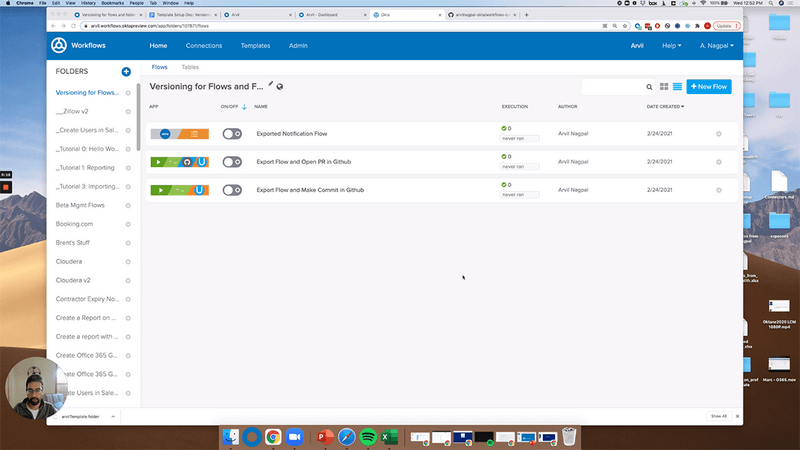The height and width of the screenshot is (450, 800).
Task: Open Templates in top navigation
Action: click(255, 46)
